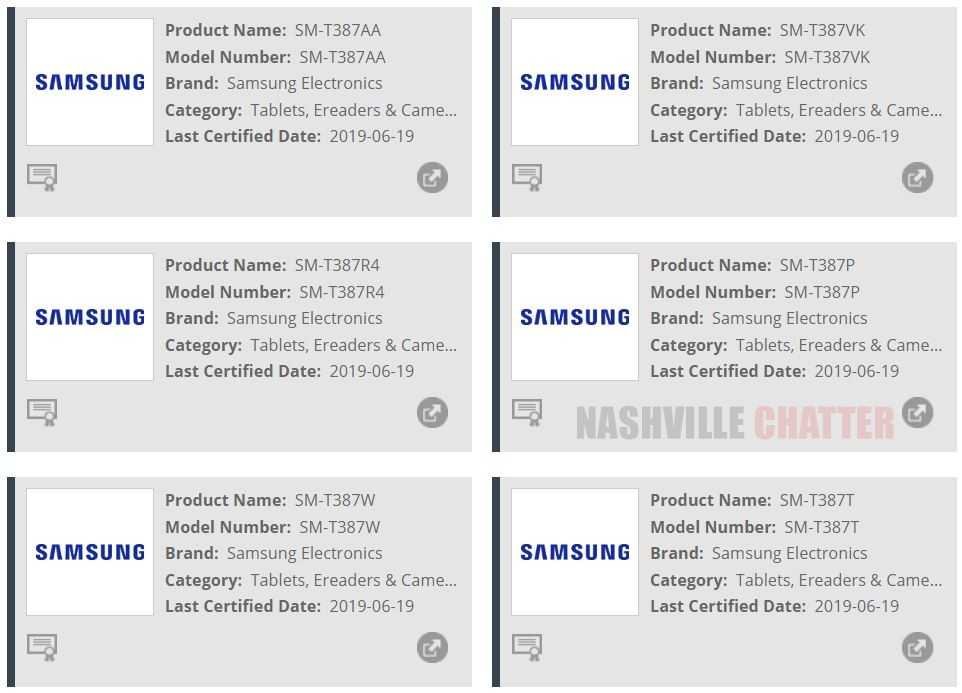The height and width of the screenshot is (693, 962).
Task: Click Samsung logo thumbnail on SM-T387VK card
Action: 575,82
